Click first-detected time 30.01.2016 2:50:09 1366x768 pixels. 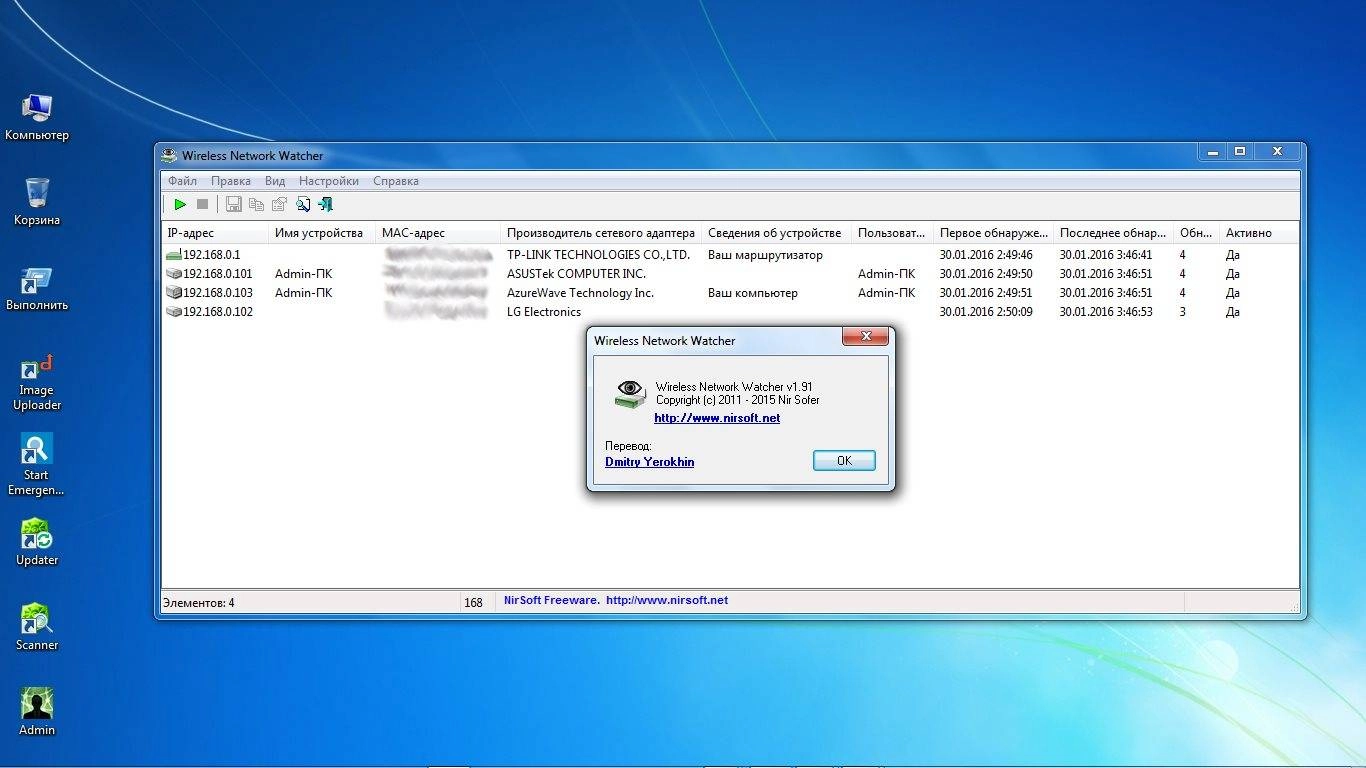pyautogui.click(x=986, y=312)
